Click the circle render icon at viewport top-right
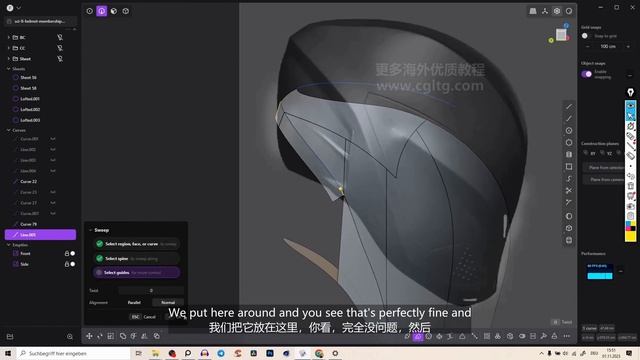 tap(569, 11)
